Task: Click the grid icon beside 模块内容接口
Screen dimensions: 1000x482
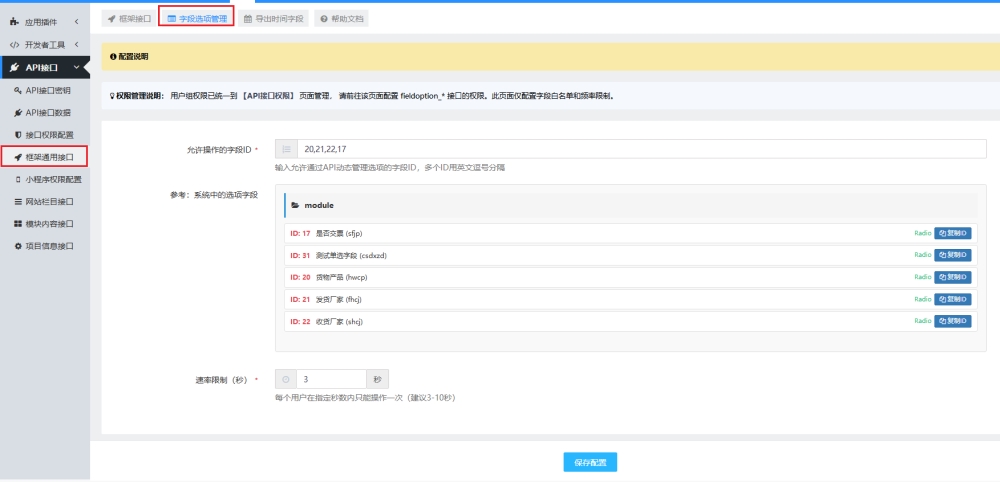Action: coord(18,223)
